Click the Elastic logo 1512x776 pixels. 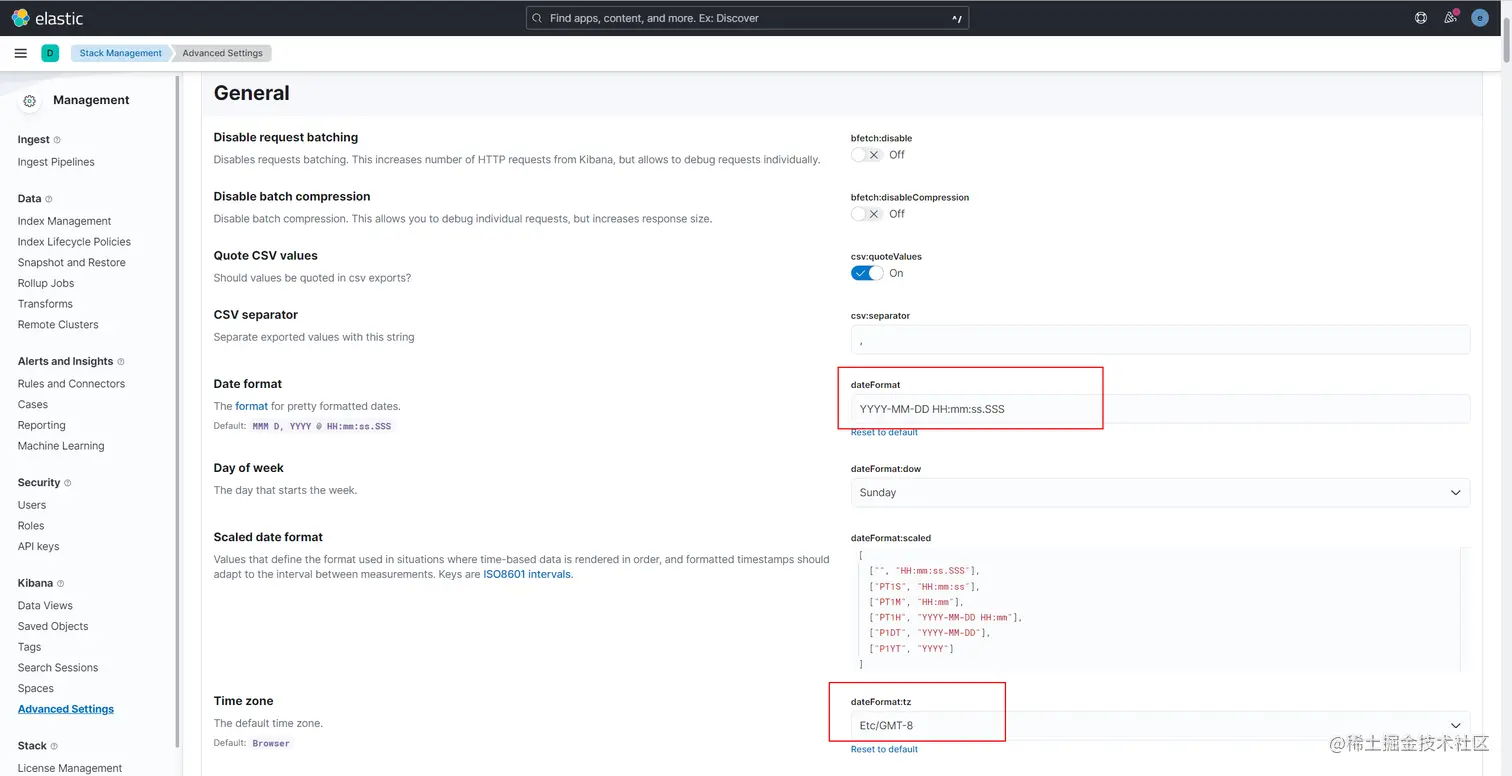[x=47, y=18]
